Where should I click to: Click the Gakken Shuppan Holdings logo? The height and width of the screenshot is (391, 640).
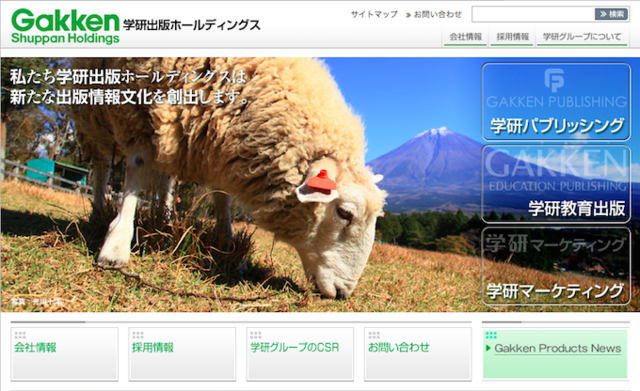(65, 26)
